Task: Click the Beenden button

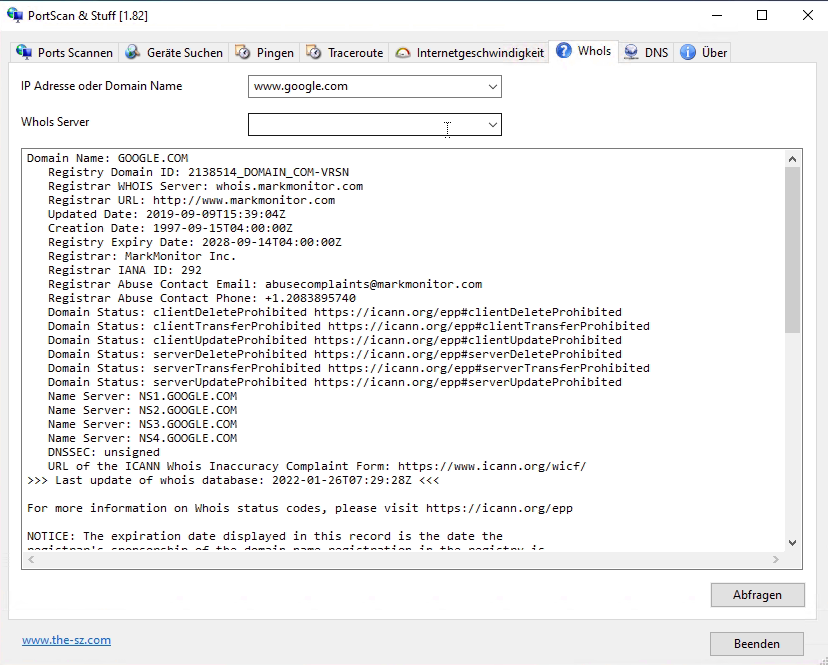Action: click(x=757, y=643)
